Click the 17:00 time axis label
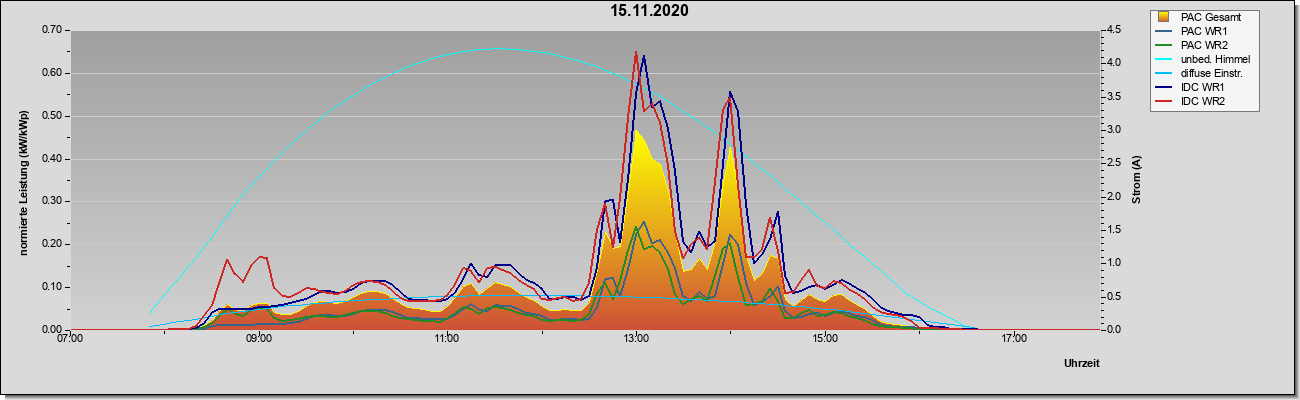The height and width of the screenshot is (400, 1300). coord(1013,338)
